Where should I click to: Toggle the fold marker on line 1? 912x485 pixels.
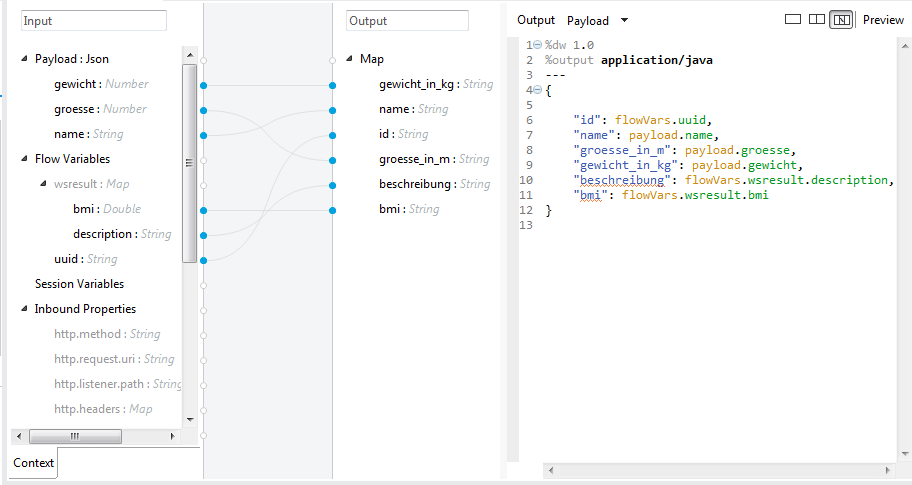537,45
